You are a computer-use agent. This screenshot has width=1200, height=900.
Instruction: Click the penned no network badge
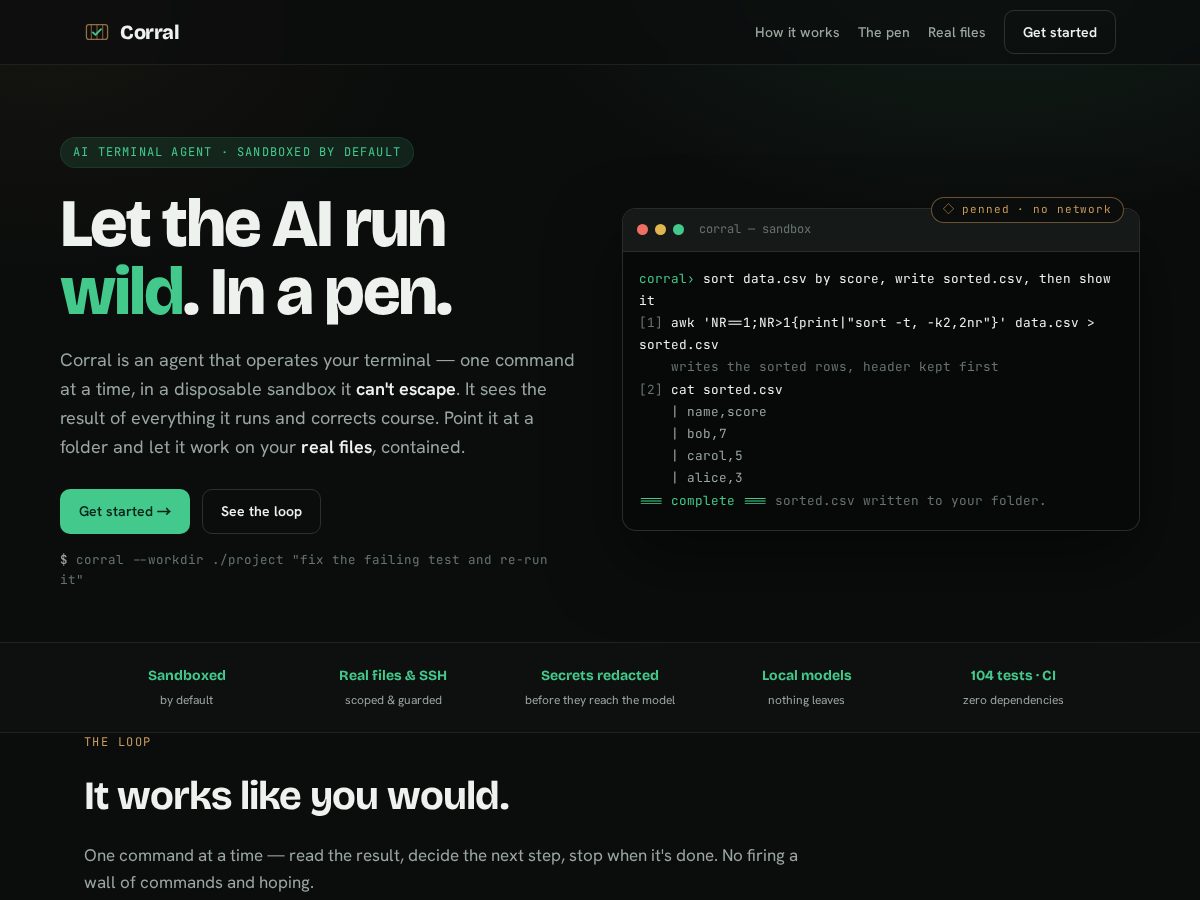click(1027, 209)
